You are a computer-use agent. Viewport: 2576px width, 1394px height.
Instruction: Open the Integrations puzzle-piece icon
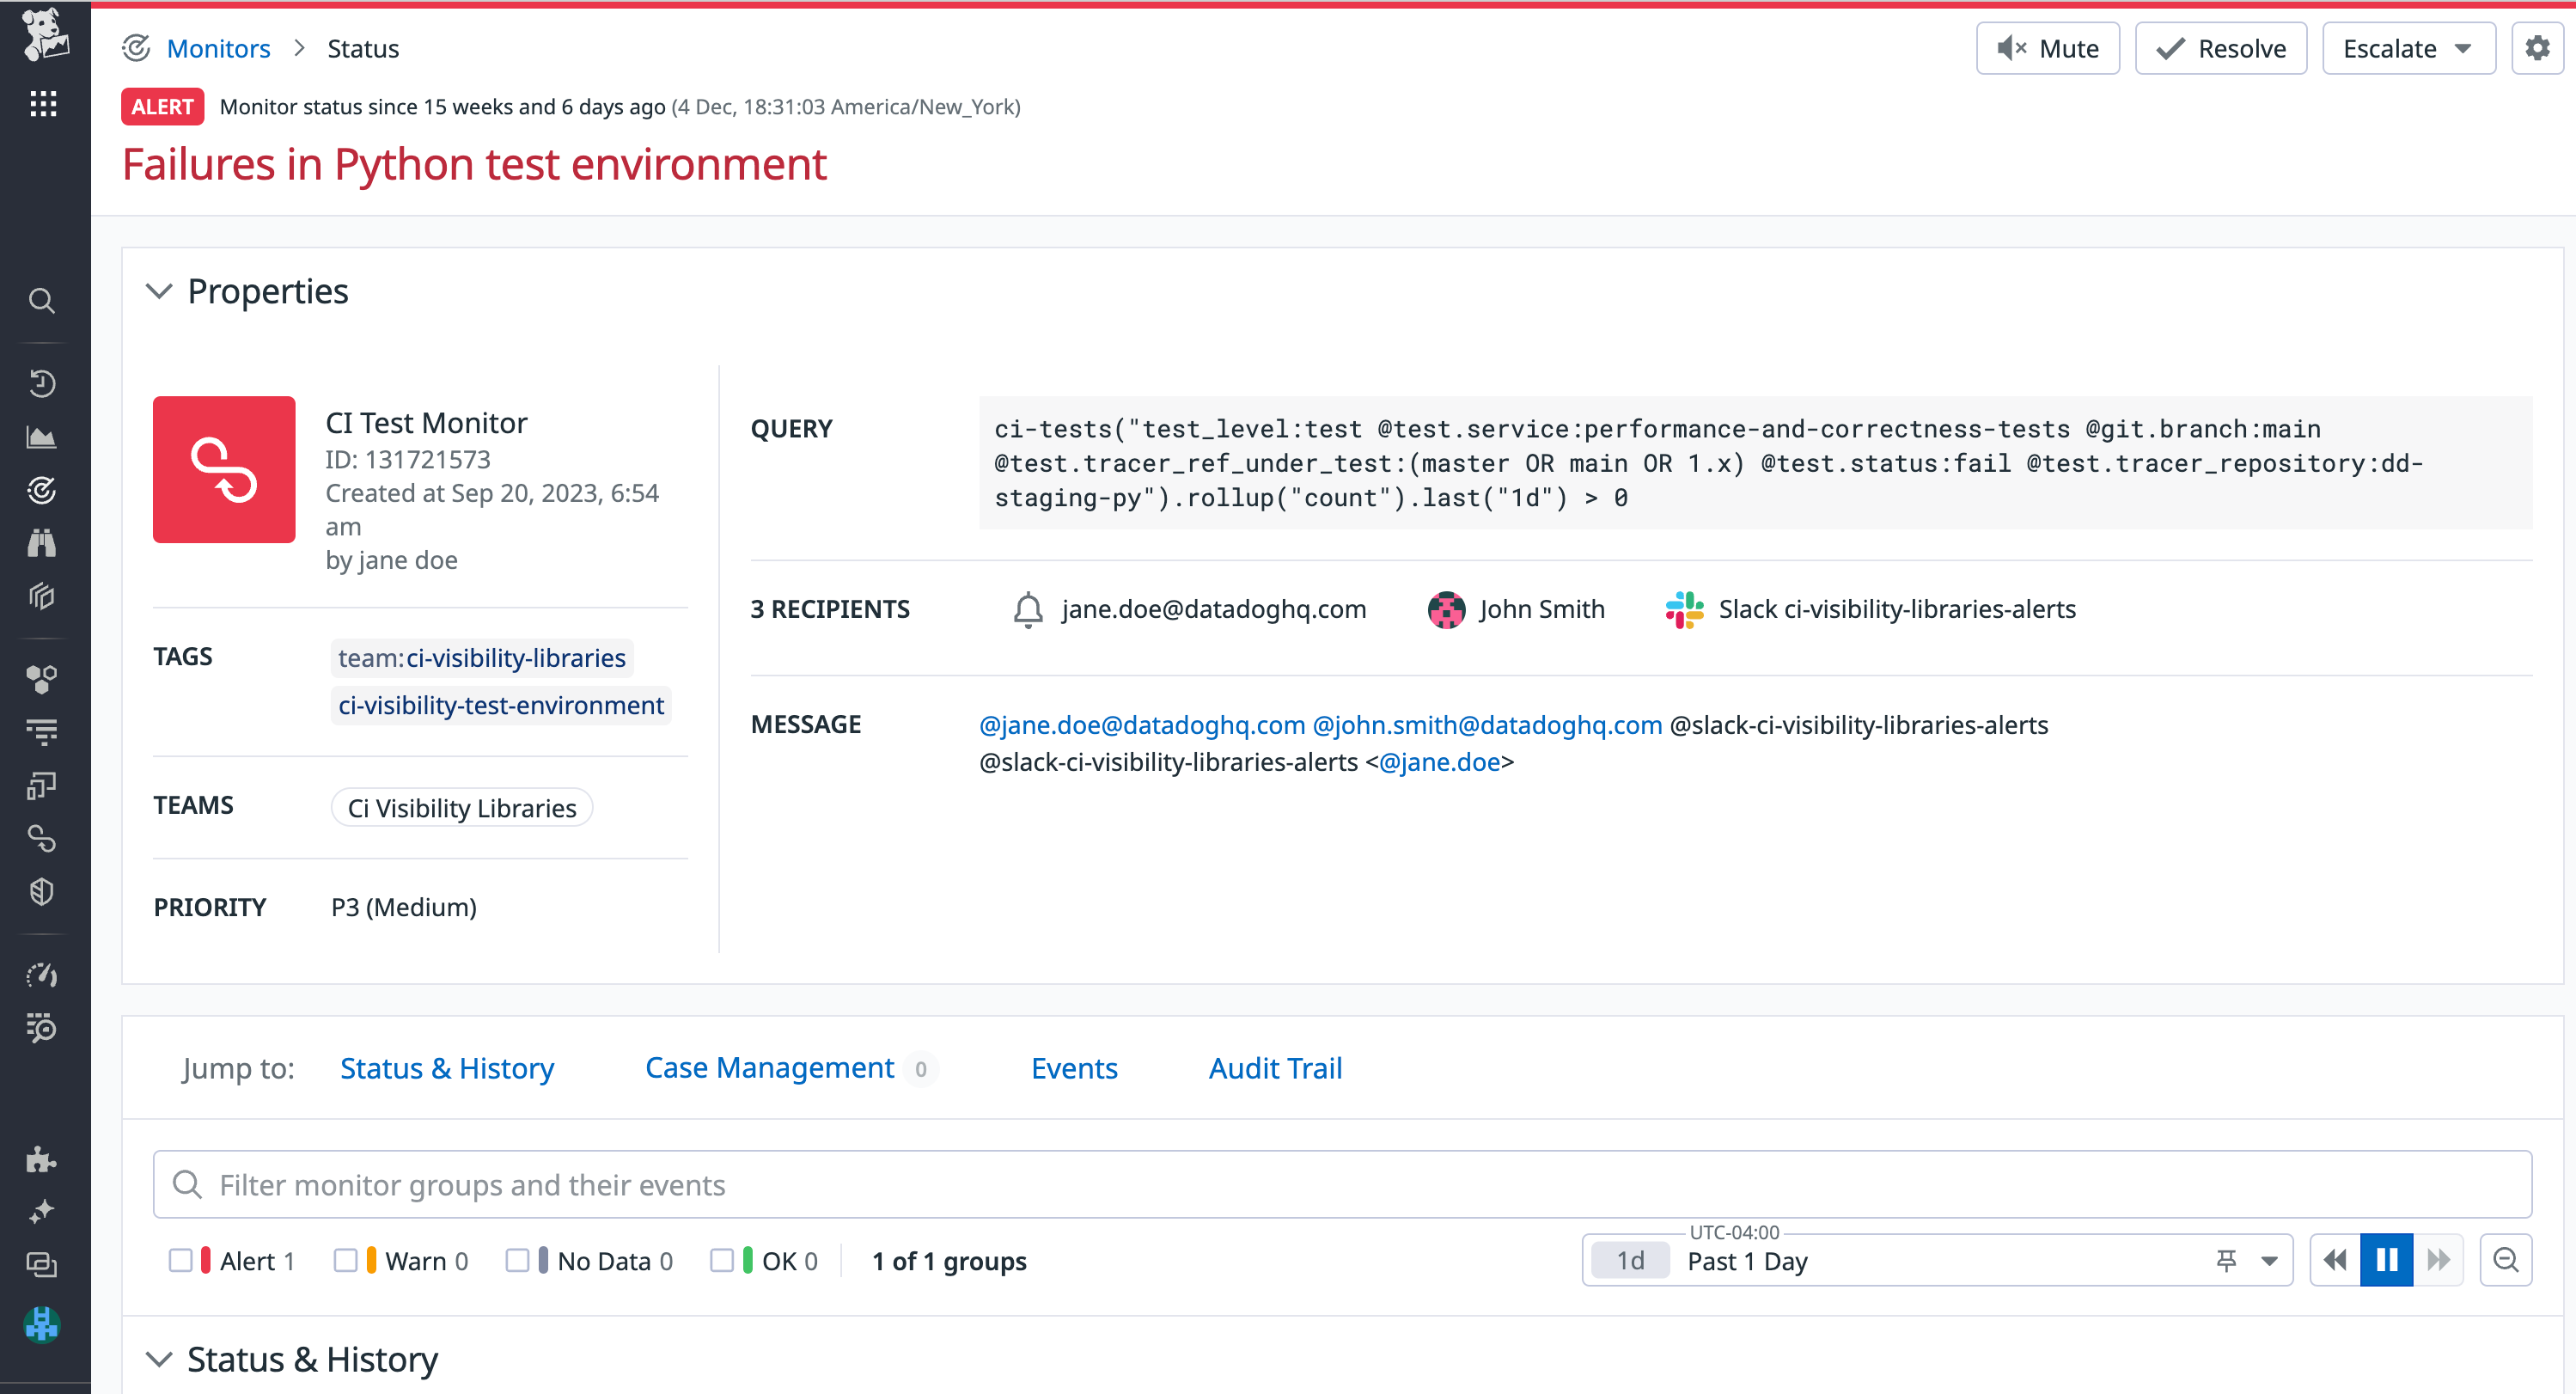pyautogui.click(x=42, y=1160)
